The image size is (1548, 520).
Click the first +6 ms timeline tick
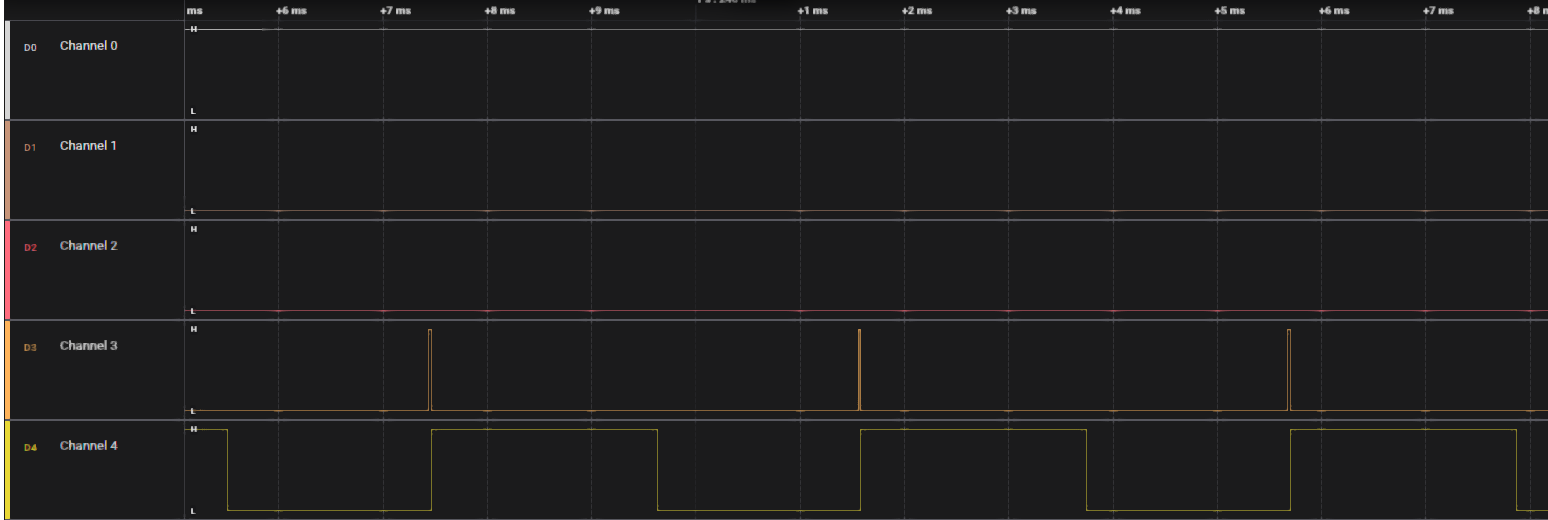291,11
